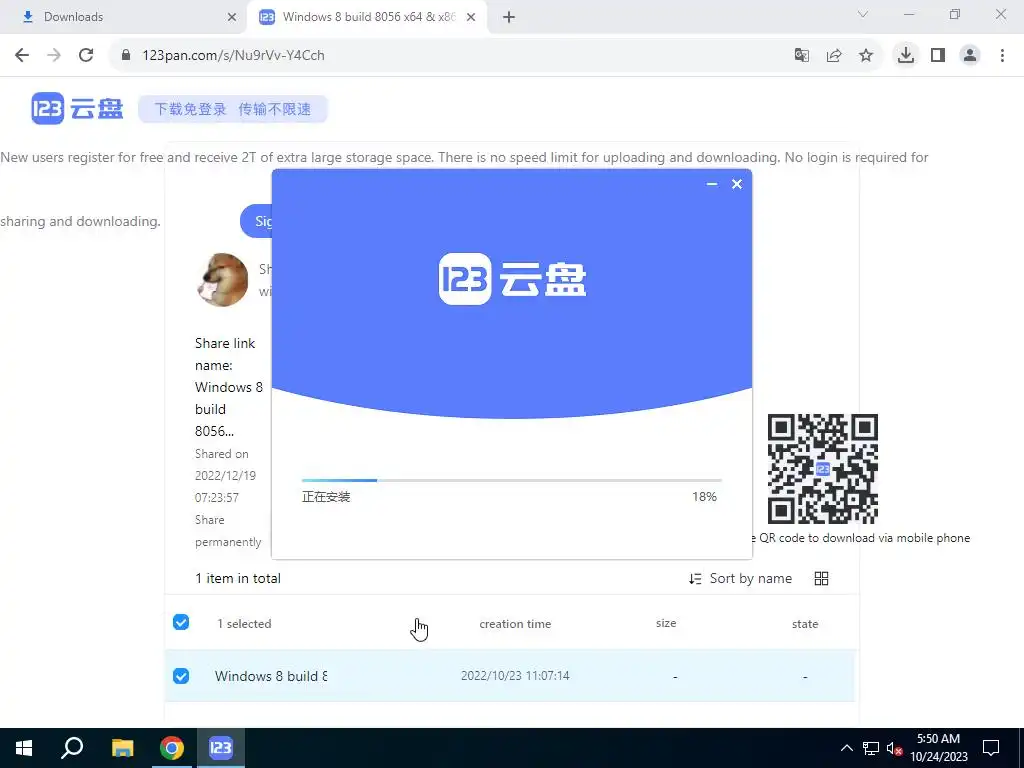Bookmark this page with the star
This screenshot has width=1024, height=768.
(866, 56)
